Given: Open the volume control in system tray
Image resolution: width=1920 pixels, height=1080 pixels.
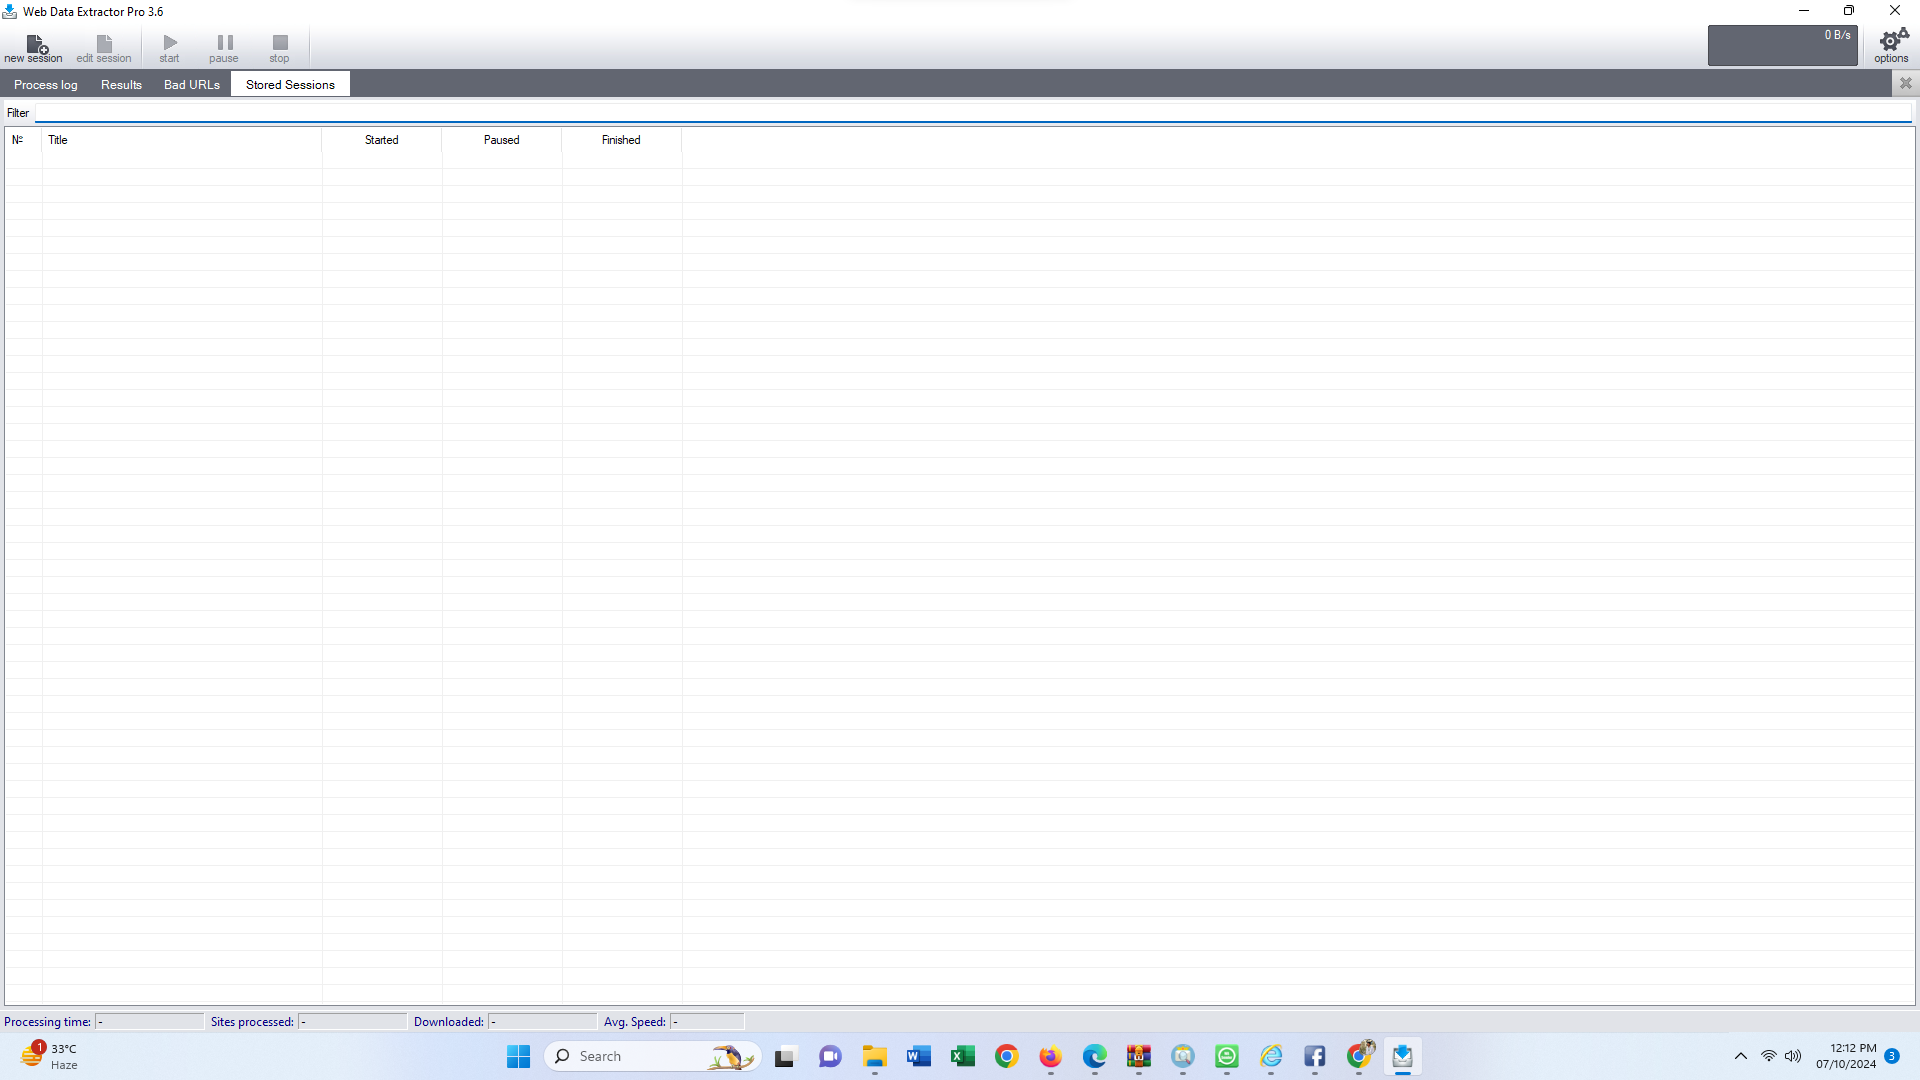Looking at the screenshot, I should [1792, 1056].
